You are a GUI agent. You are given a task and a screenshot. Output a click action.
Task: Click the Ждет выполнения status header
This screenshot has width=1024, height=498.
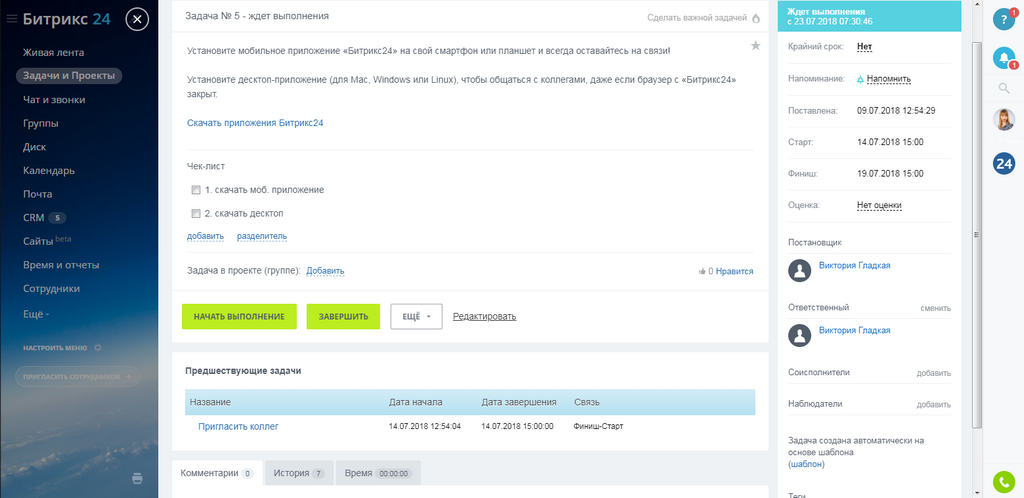(x=869, y=16)
